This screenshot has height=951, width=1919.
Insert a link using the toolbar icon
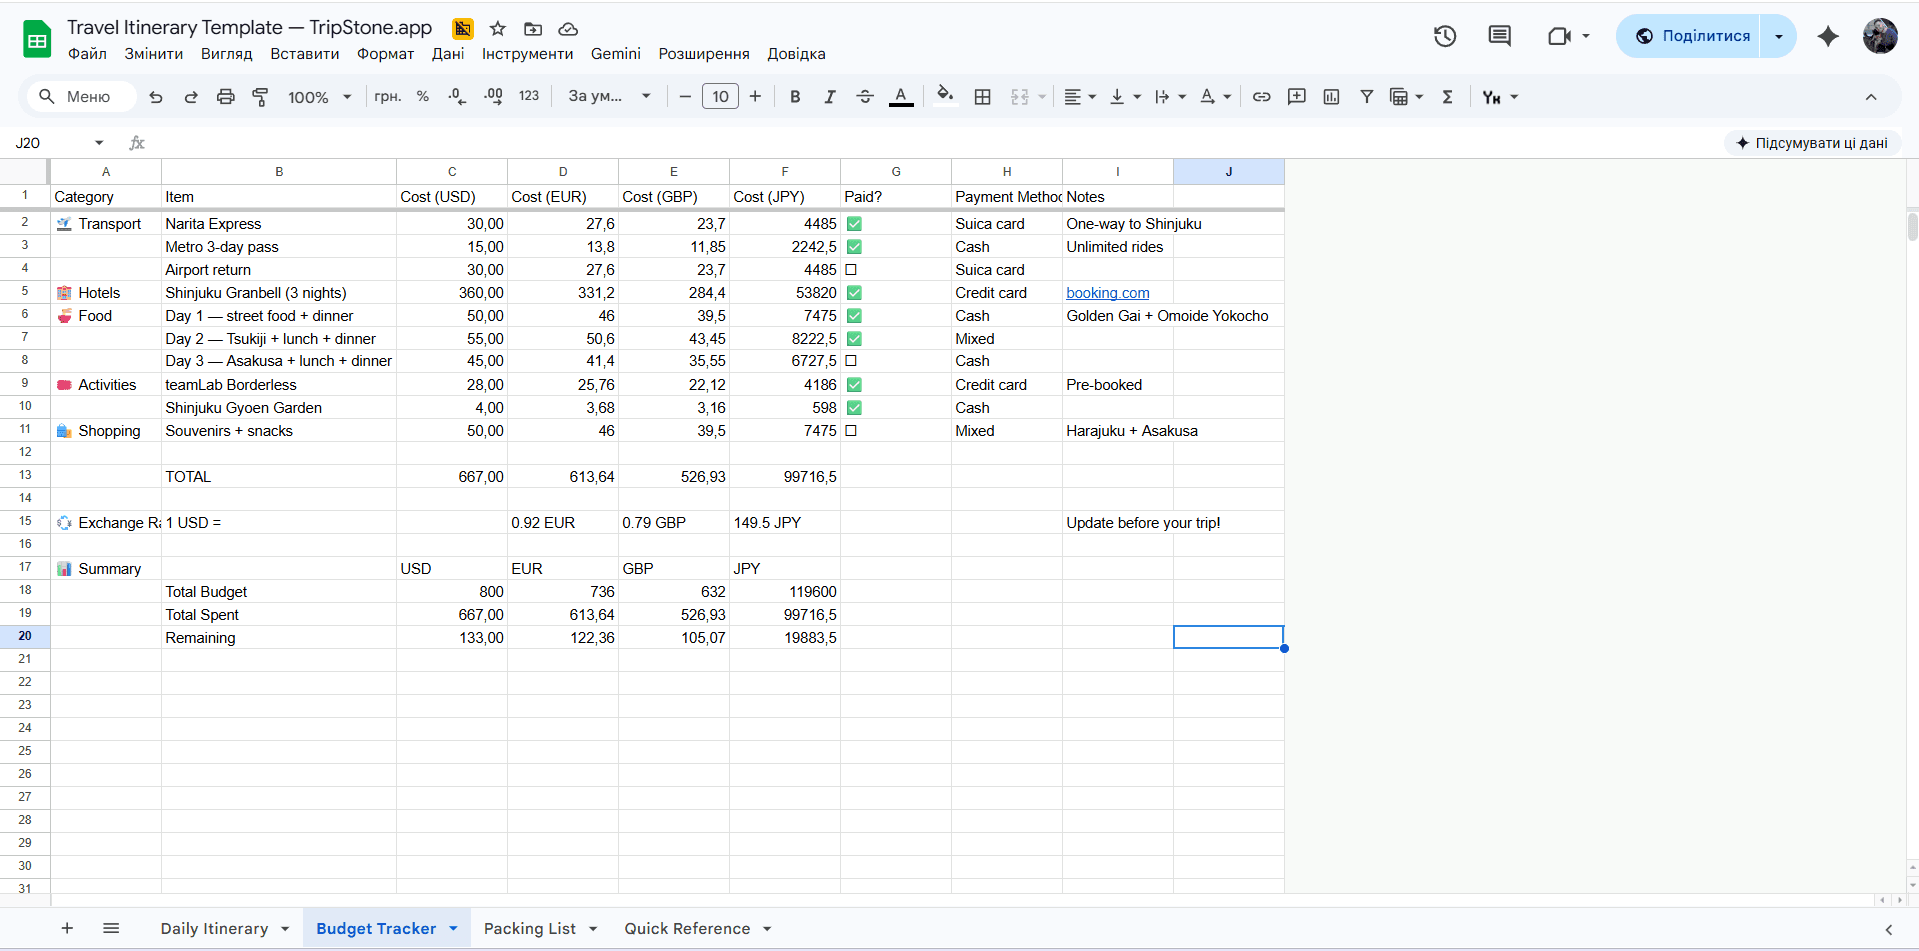pos(1261,97)
